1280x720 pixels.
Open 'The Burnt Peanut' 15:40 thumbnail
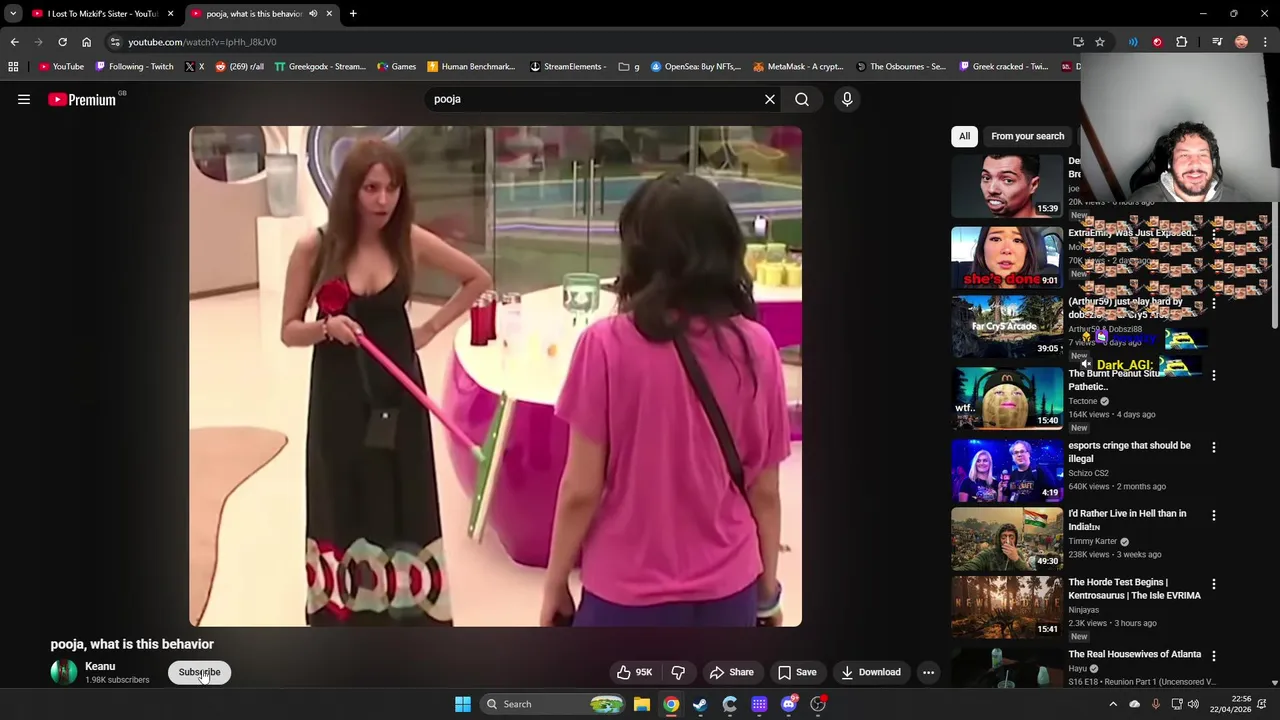pos(1007,397)
